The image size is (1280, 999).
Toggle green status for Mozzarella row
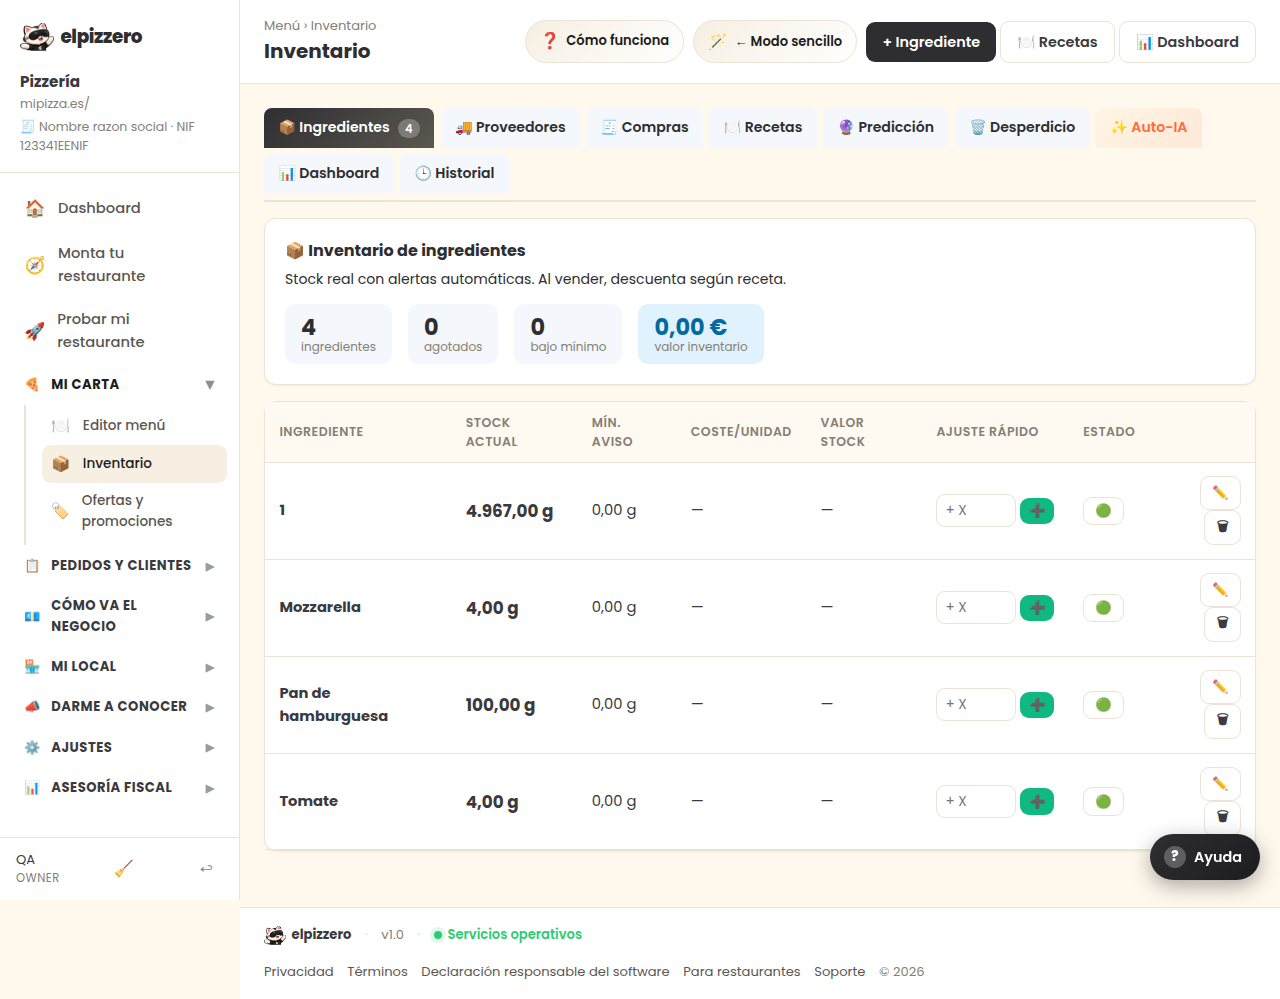(x=1103, y=608)
